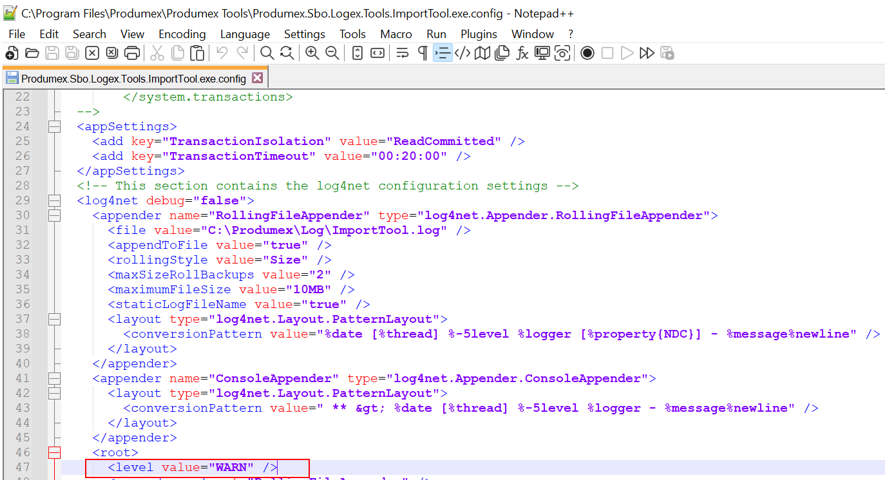Collapse the layout block at line 42

(55, 393)
